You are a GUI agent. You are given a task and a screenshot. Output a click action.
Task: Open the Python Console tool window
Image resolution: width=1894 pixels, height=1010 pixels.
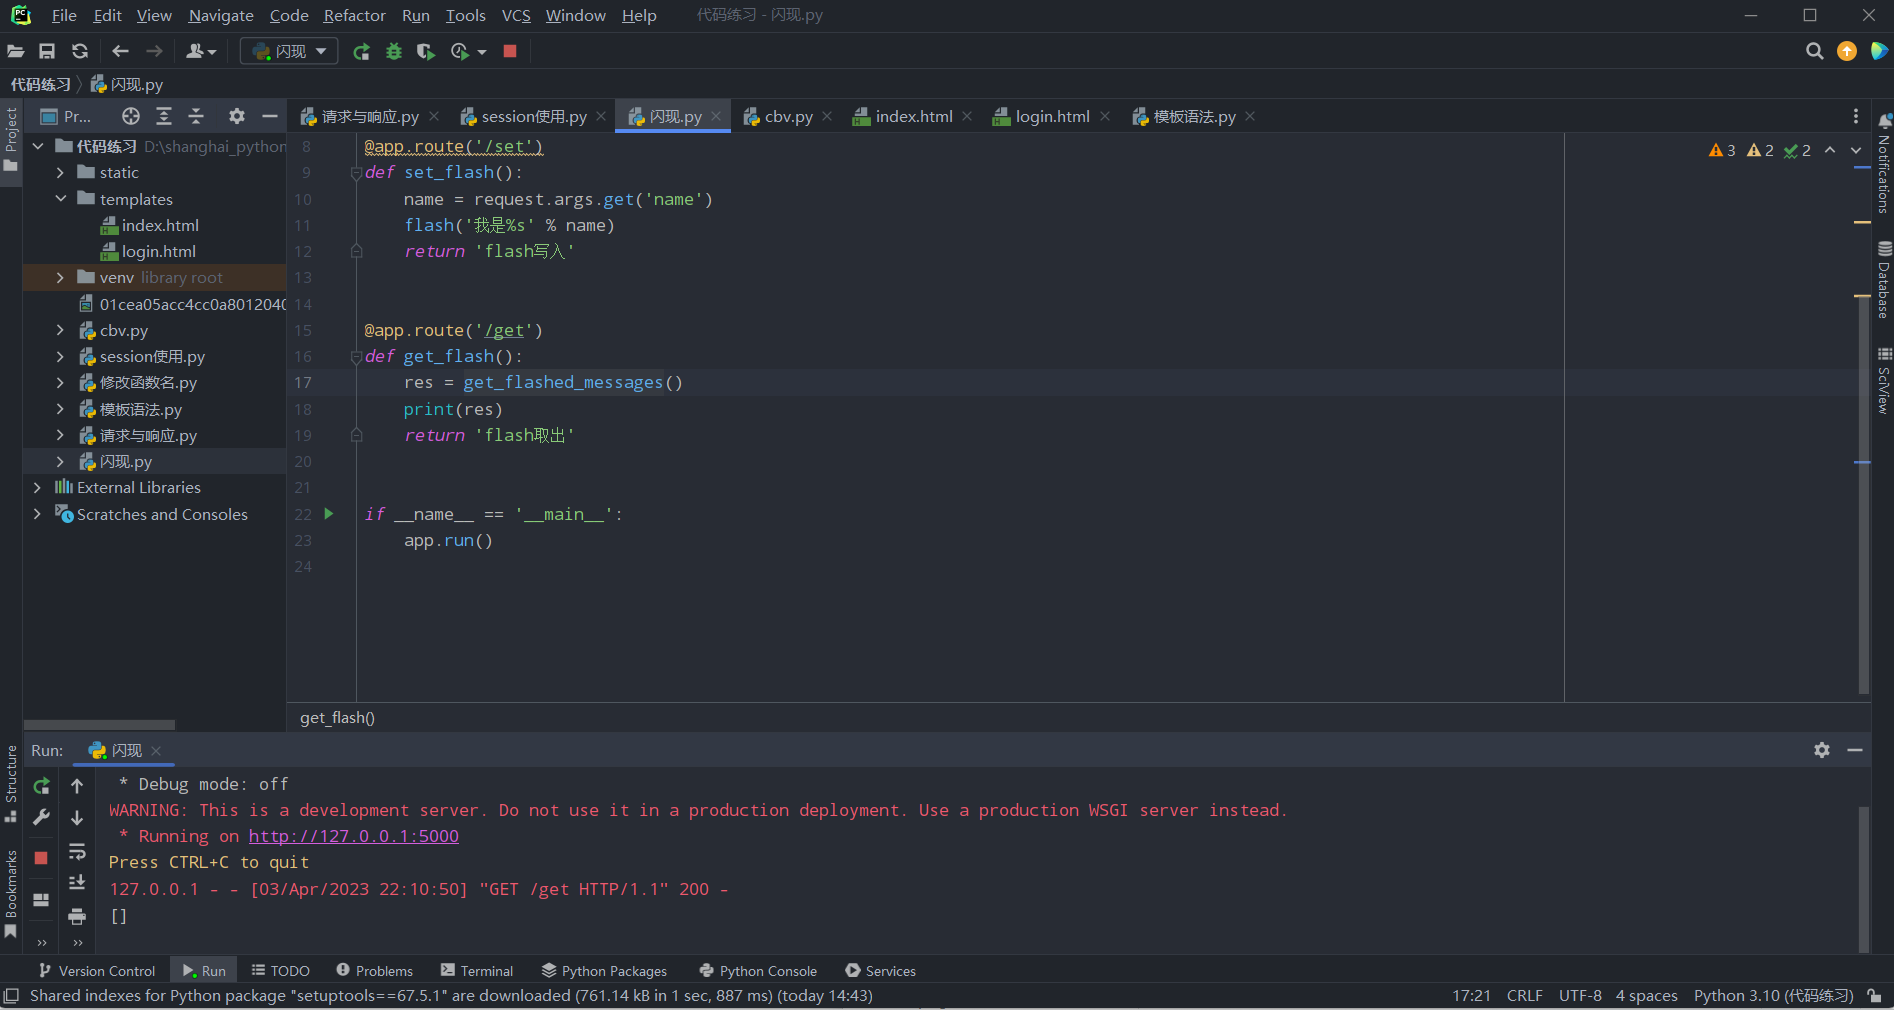tap(758, 971)
